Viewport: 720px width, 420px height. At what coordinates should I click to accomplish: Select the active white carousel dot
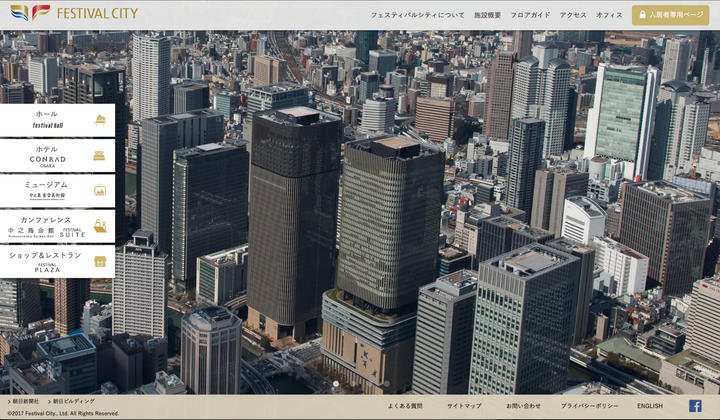(336, 383)
